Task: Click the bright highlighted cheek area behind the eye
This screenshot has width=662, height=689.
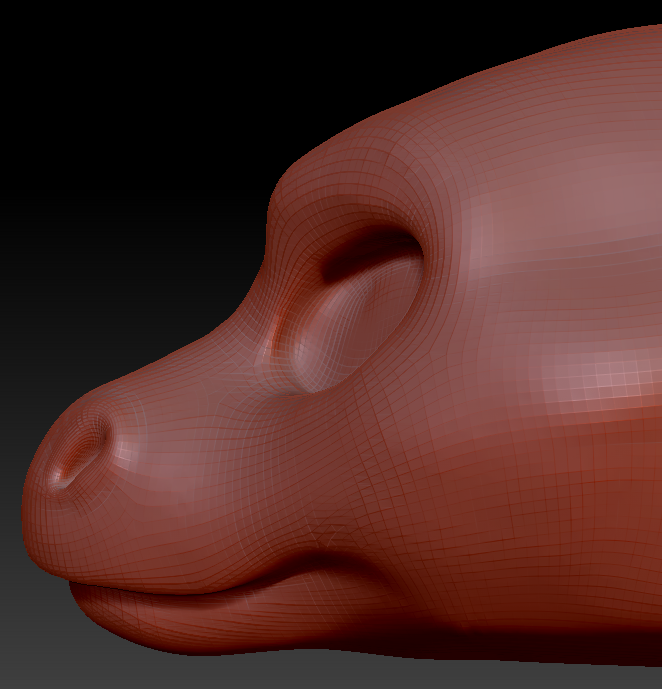Action: (602, 378)
